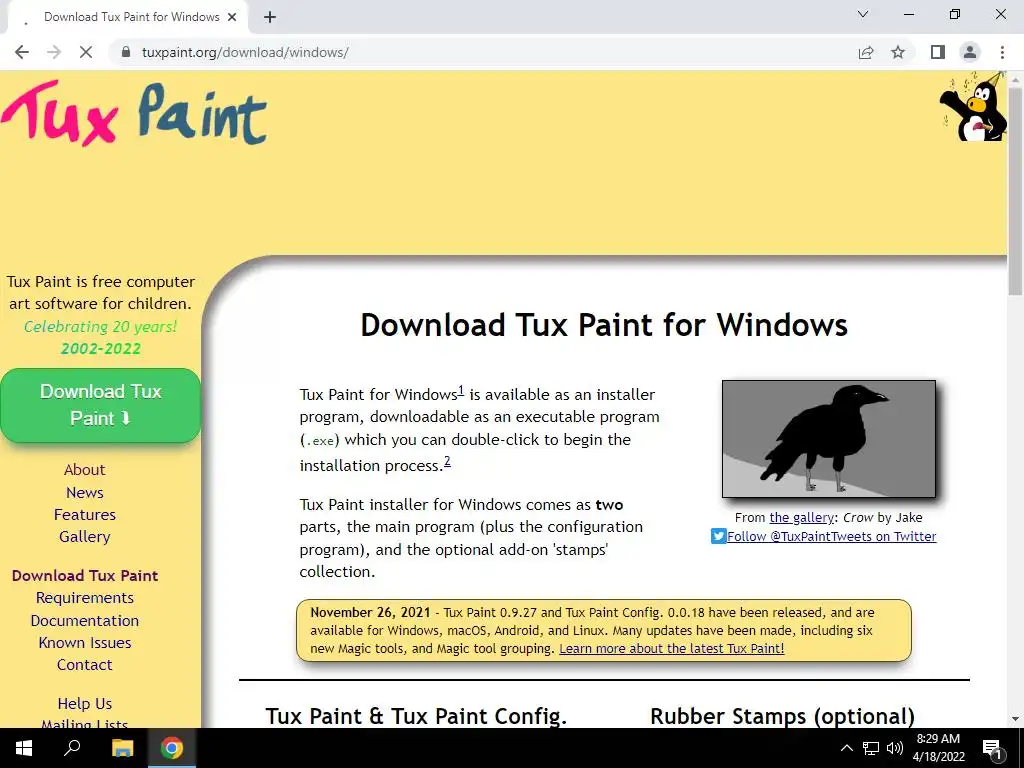Click Follow @TuxPaintTweets on Twitter link
Image resolution: width=1024 pixels, height=768 pixels.
point(831,536)
